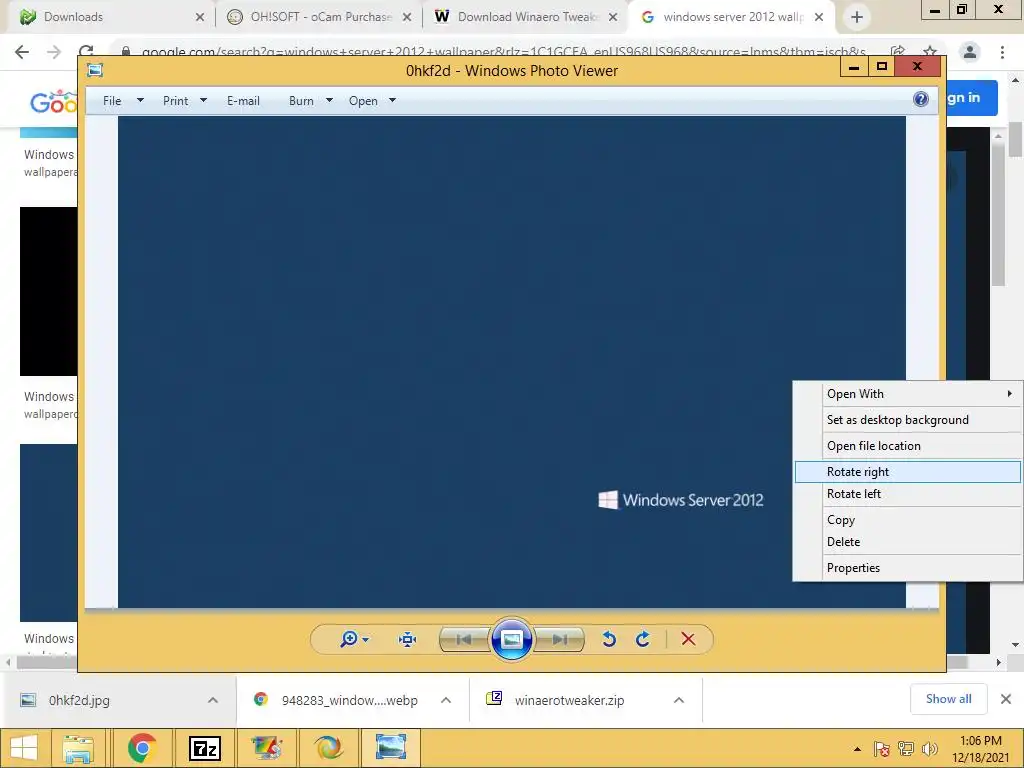This screenshot has width=1024, height=768.
Task: Close the Chrome downloads bar
Action: tap(1006, 699)
